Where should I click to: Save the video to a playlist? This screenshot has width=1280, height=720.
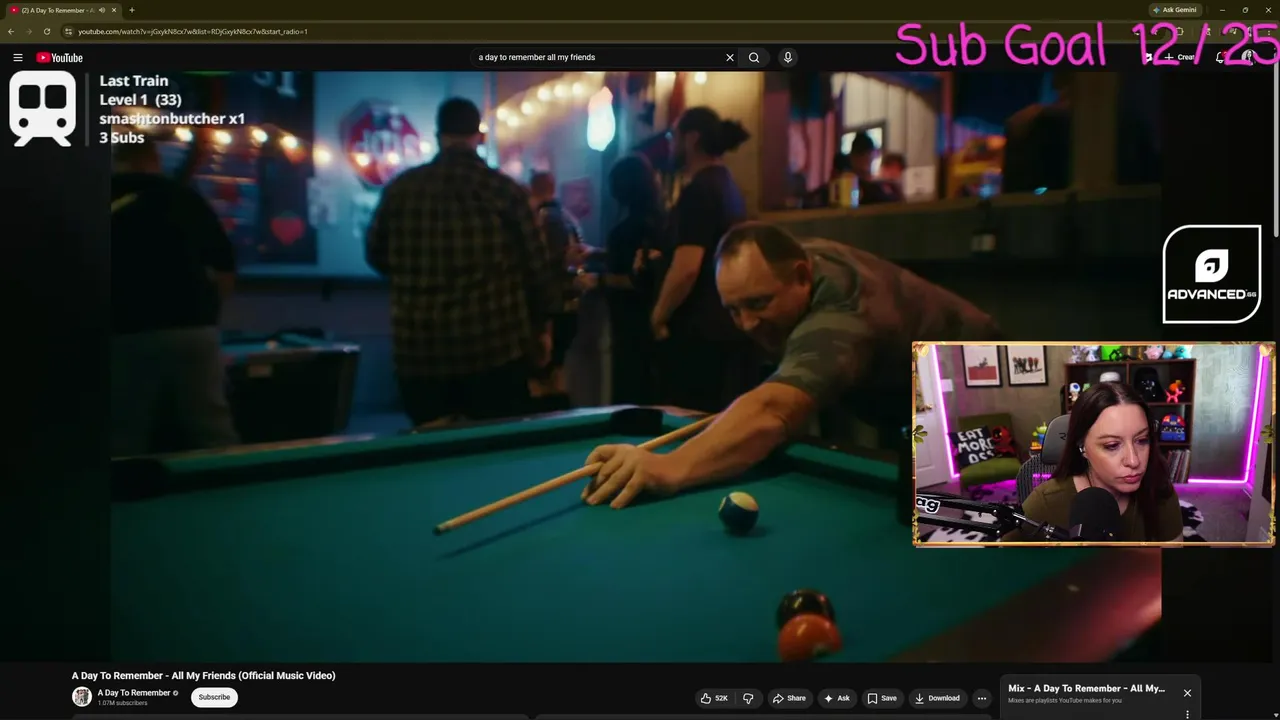[882, 698]
